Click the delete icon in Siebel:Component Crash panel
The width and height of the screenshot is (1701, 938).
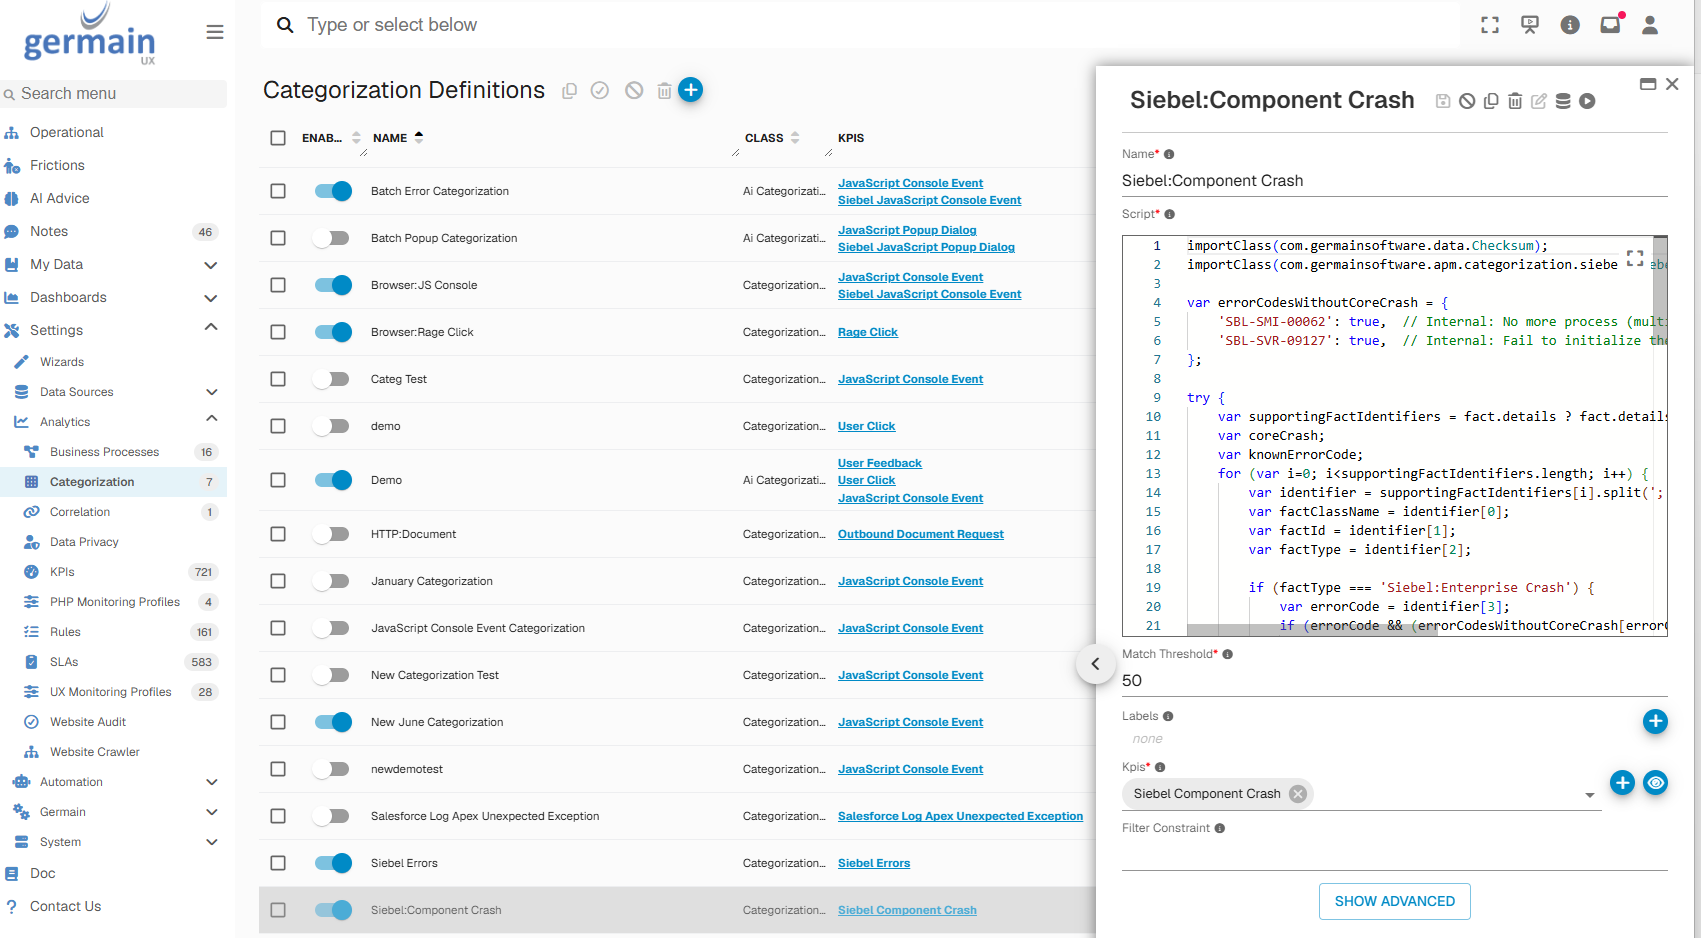1515,101
